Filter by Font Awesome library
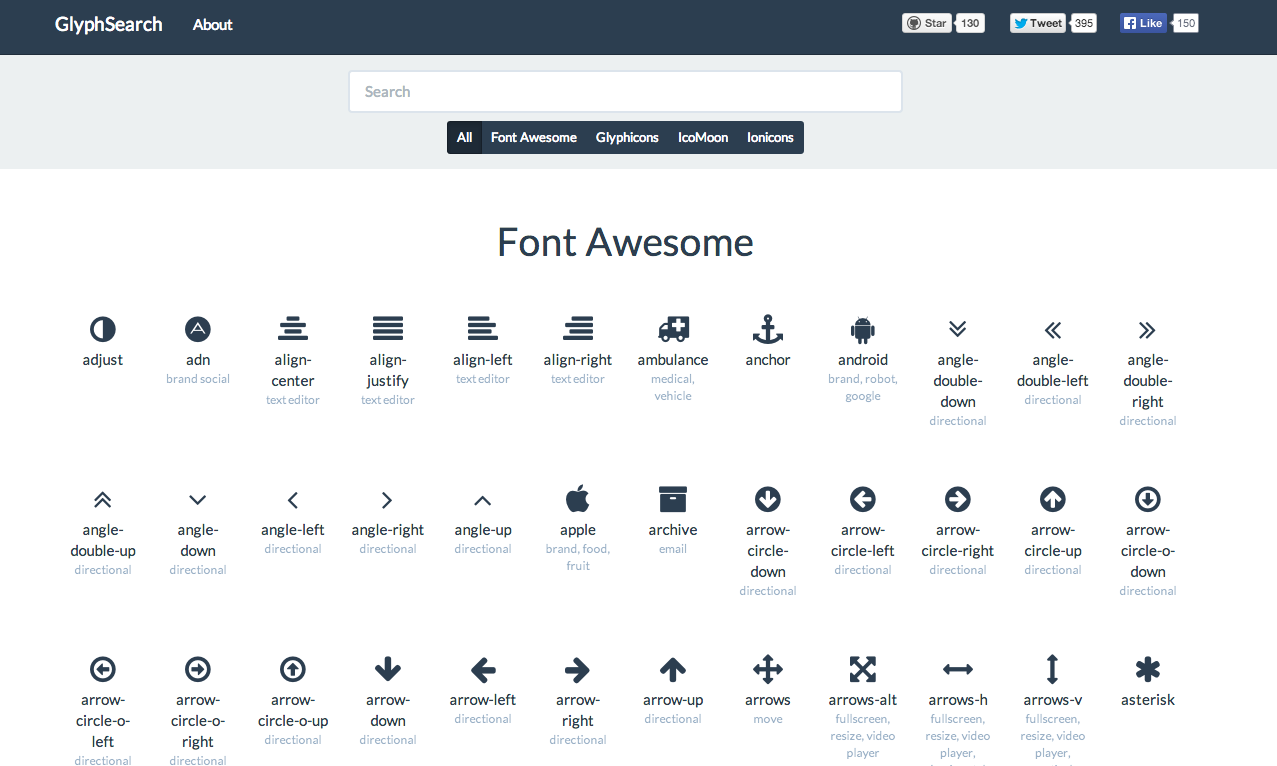Image resolution: width=1277 pixels, height=766 pixels. 534,138
